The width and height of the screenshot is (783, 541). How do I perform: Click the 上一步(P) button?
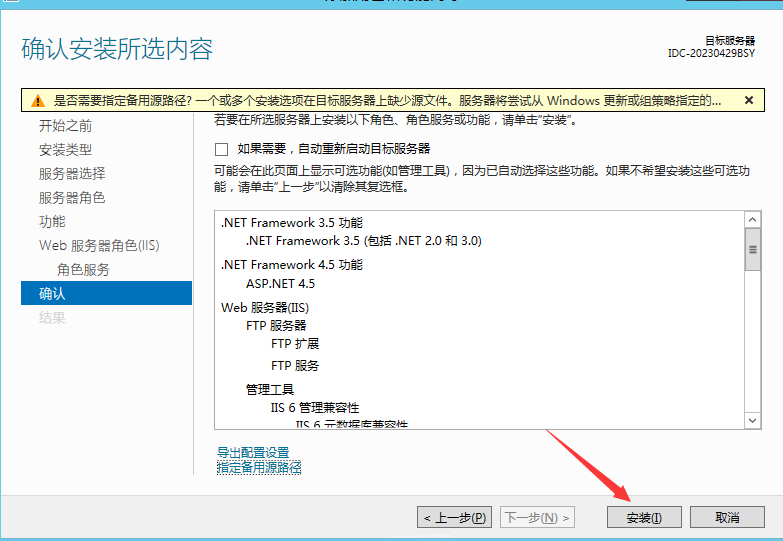(x=454, y=518)
